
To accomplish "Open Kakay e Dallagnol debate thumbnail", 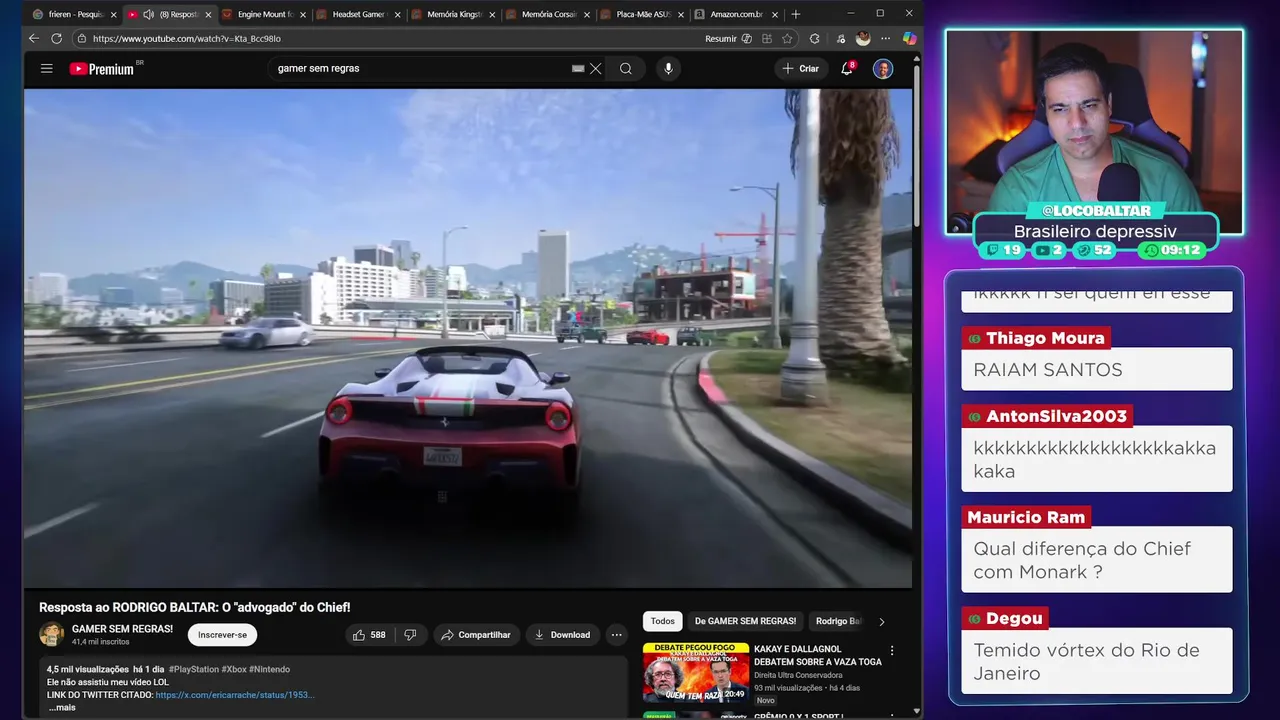I will tap(696, 673).
